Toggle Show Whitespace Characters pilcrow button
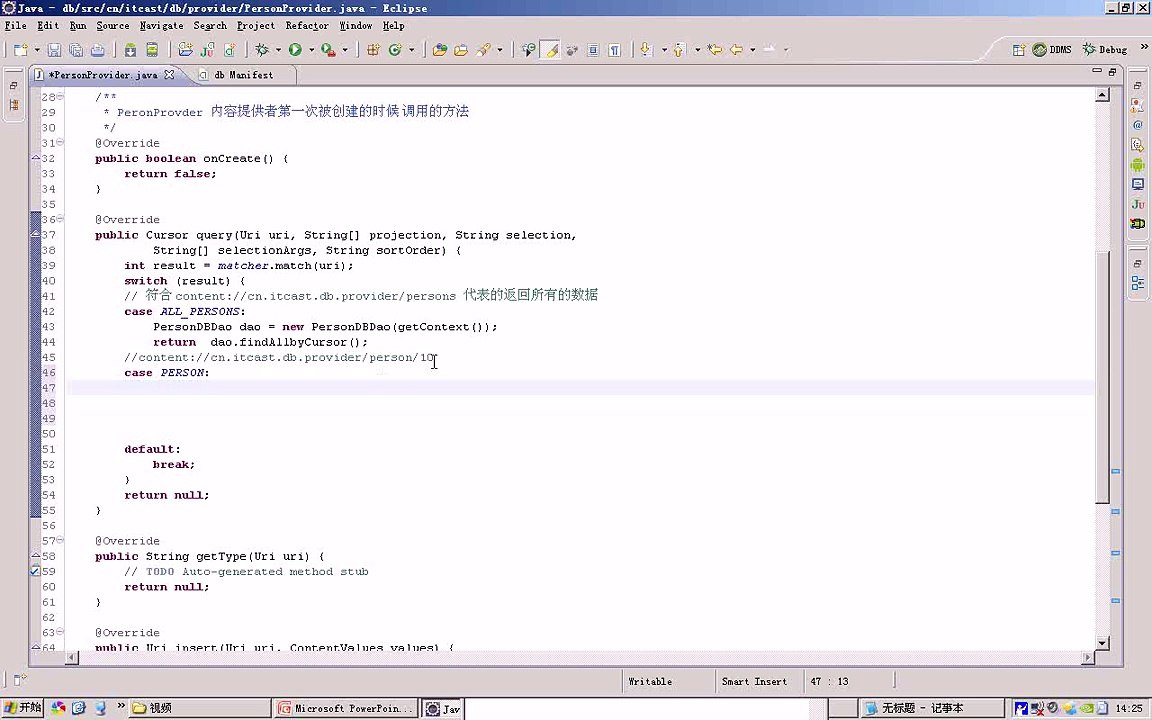Viewport: 1152px width, 720px height. tap(615, 50)
